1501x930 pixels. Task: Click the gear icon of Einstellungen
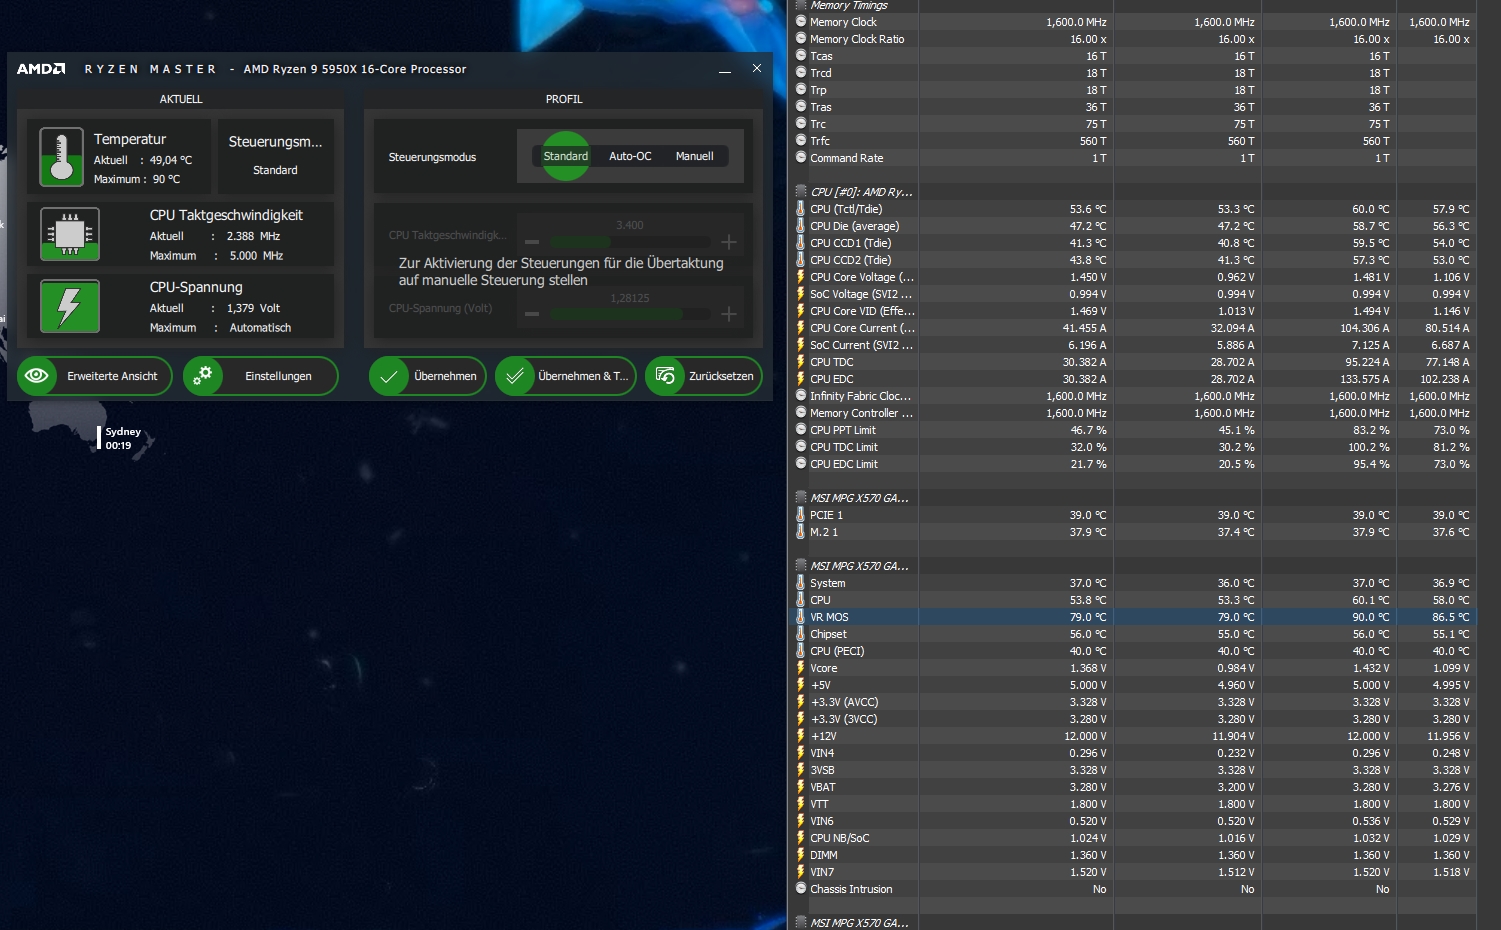coord(203,376)
